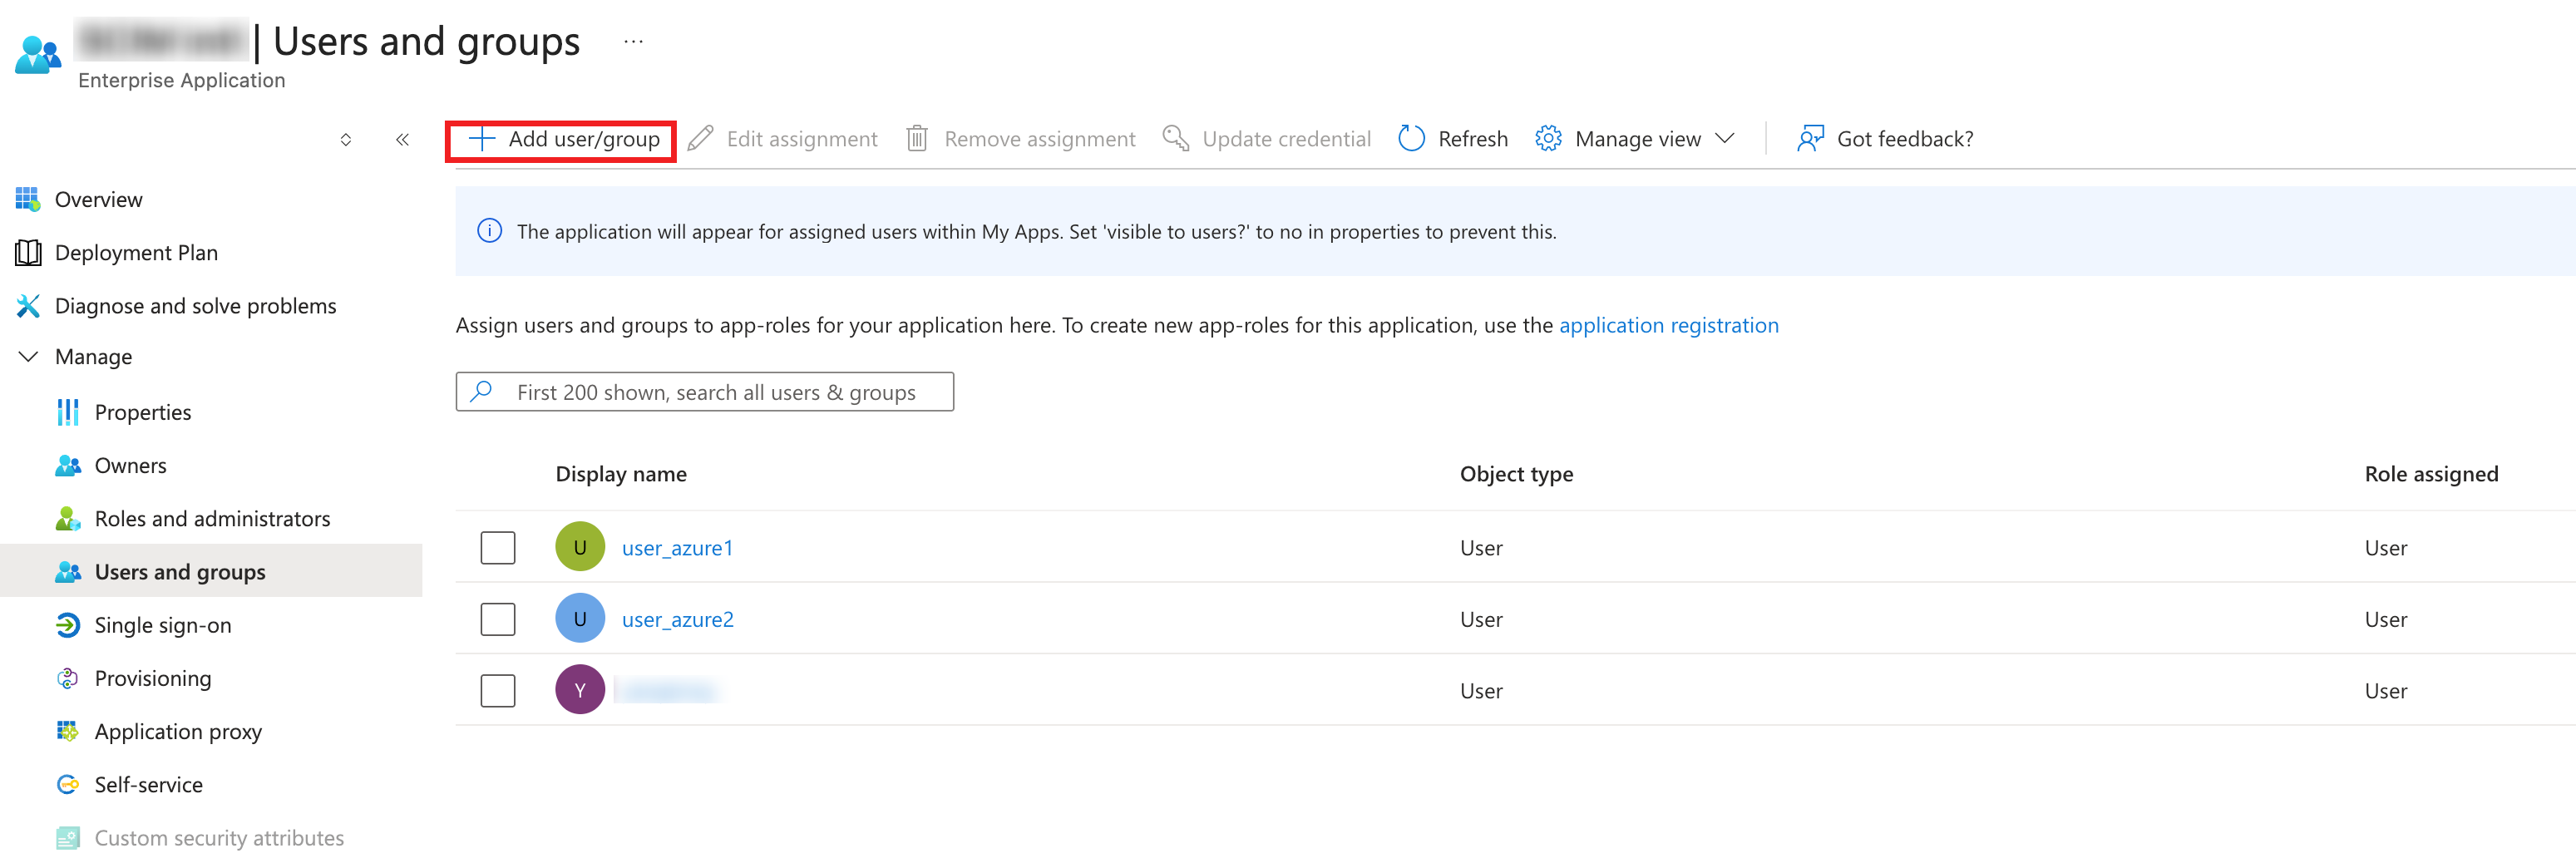Click the Single sign-on icon
This screenshot has width=2576, height=858.
[x=68, y=625]
